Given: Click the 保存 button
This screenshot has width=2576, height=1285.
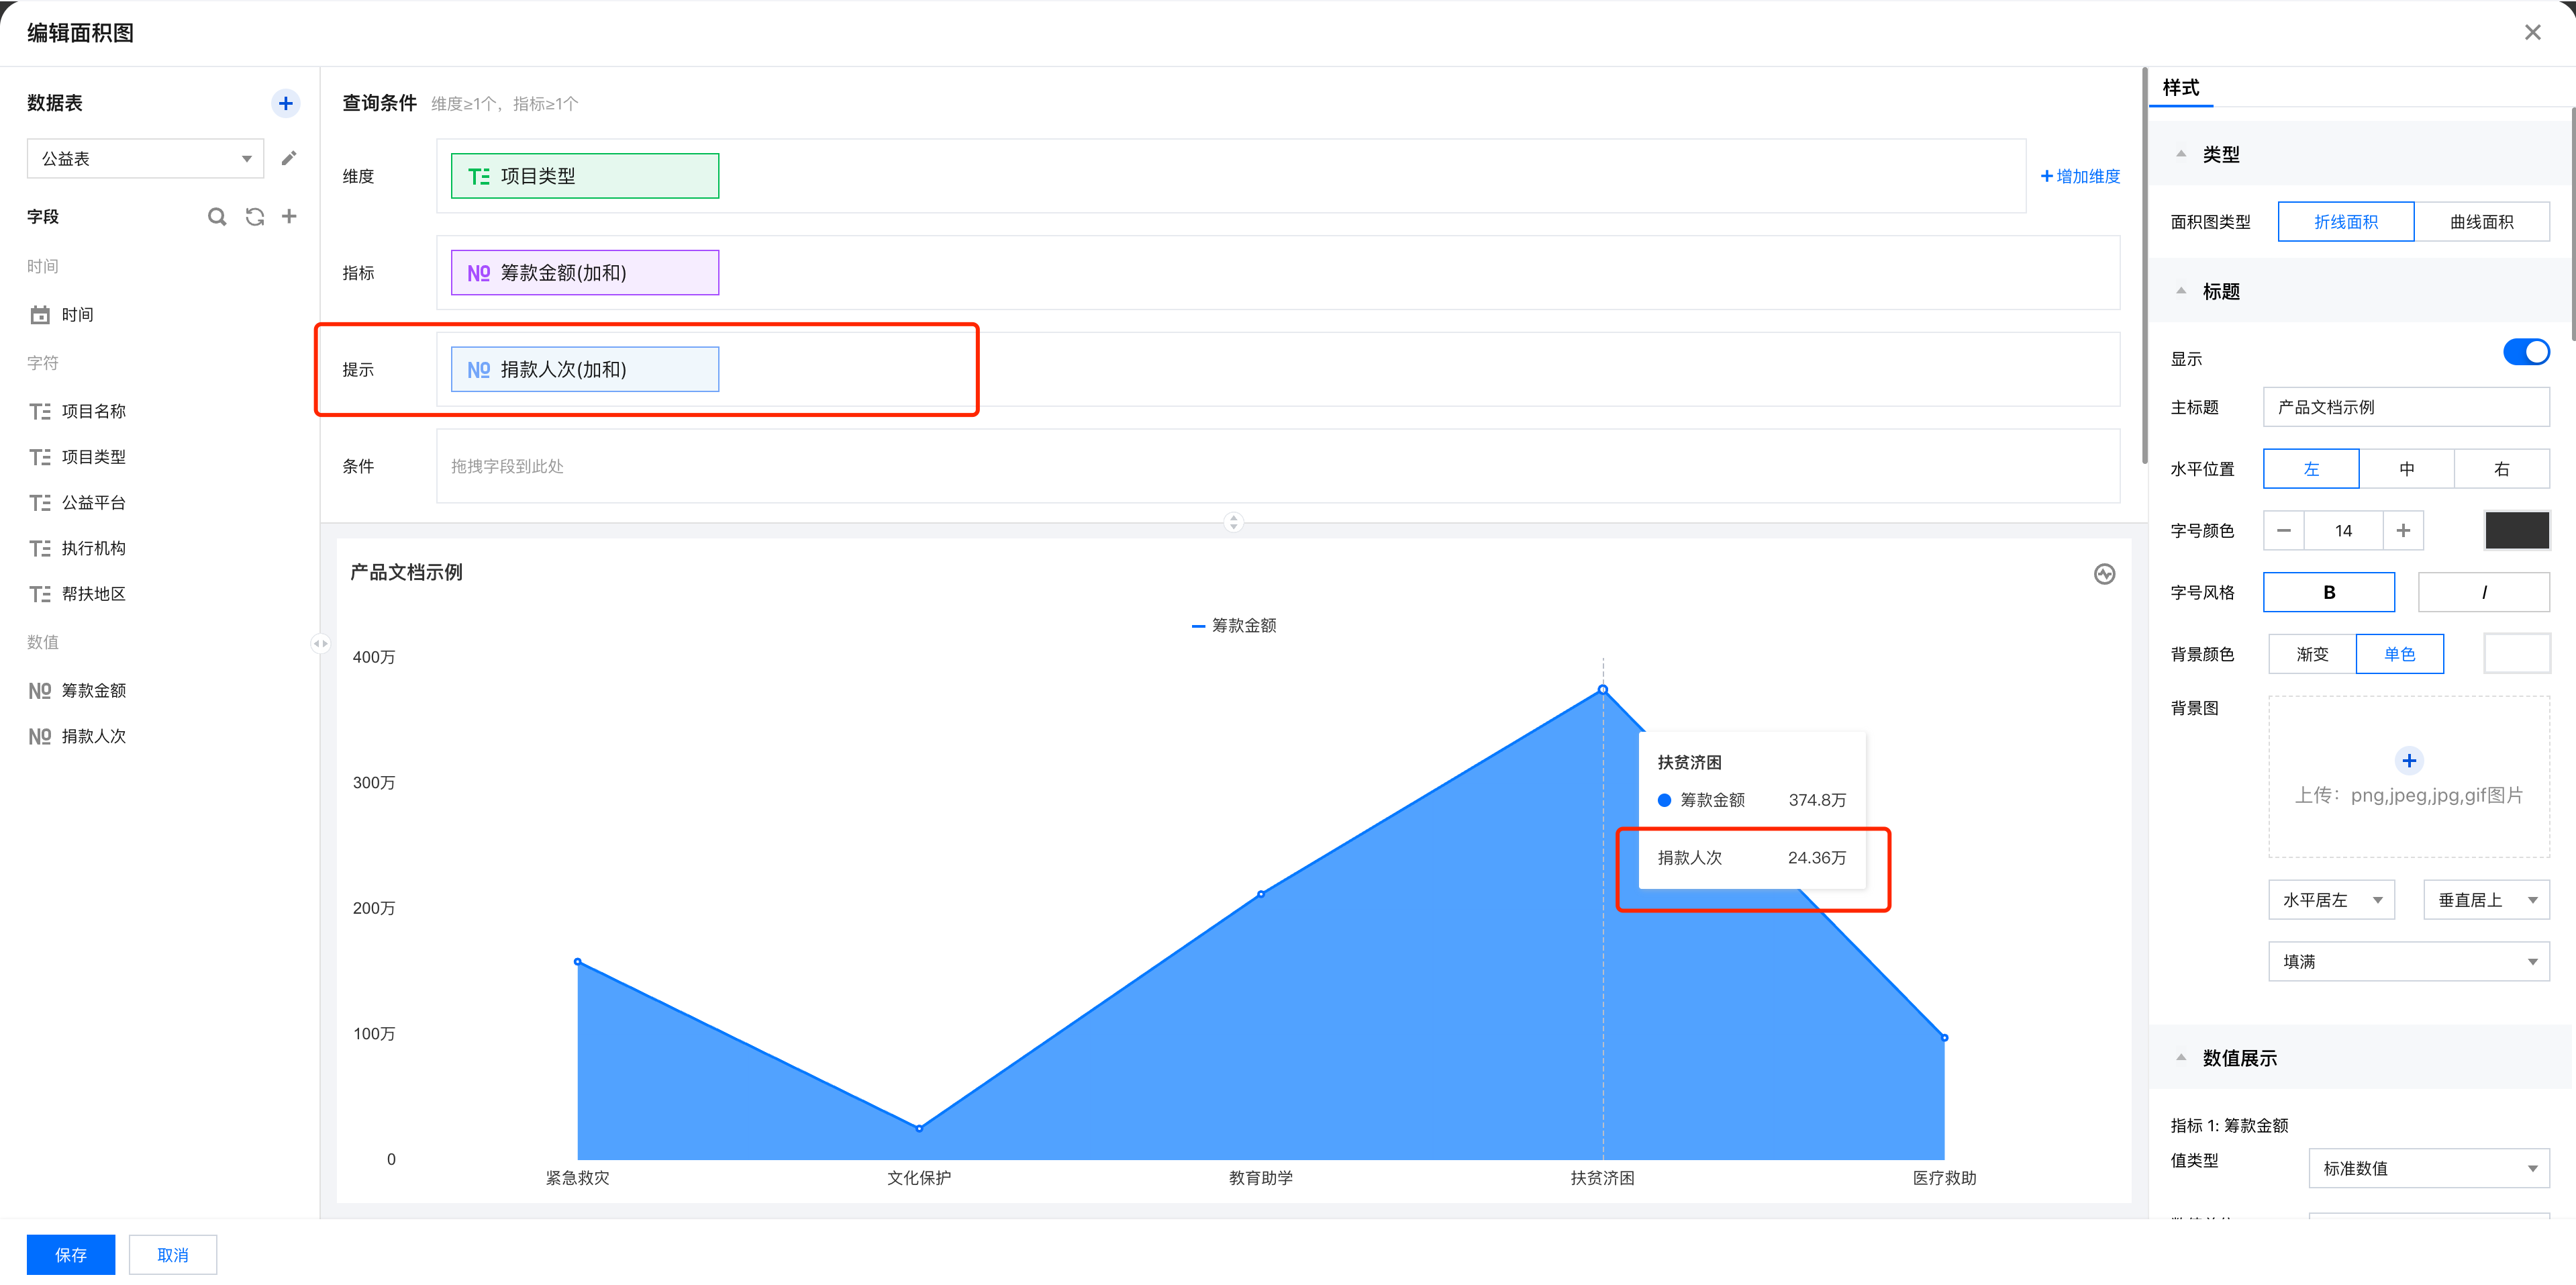Looking at the screenshot, I should point(70,1254).
